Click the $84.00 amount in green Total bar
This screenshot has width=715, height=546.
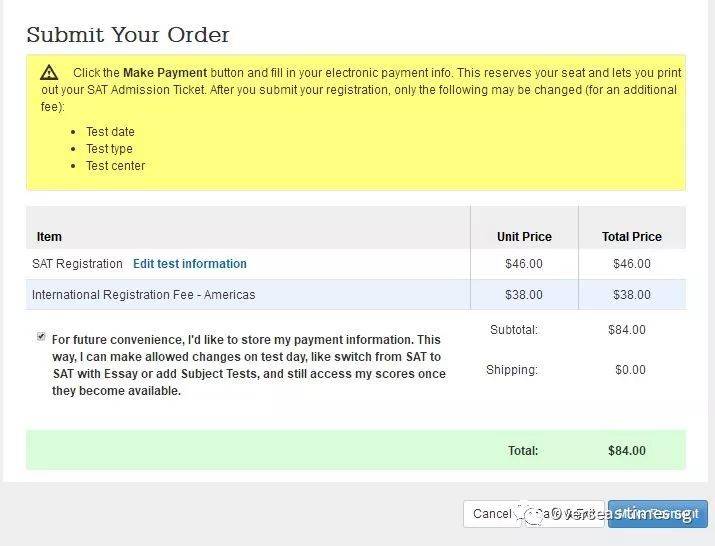[x=627, y=451]
